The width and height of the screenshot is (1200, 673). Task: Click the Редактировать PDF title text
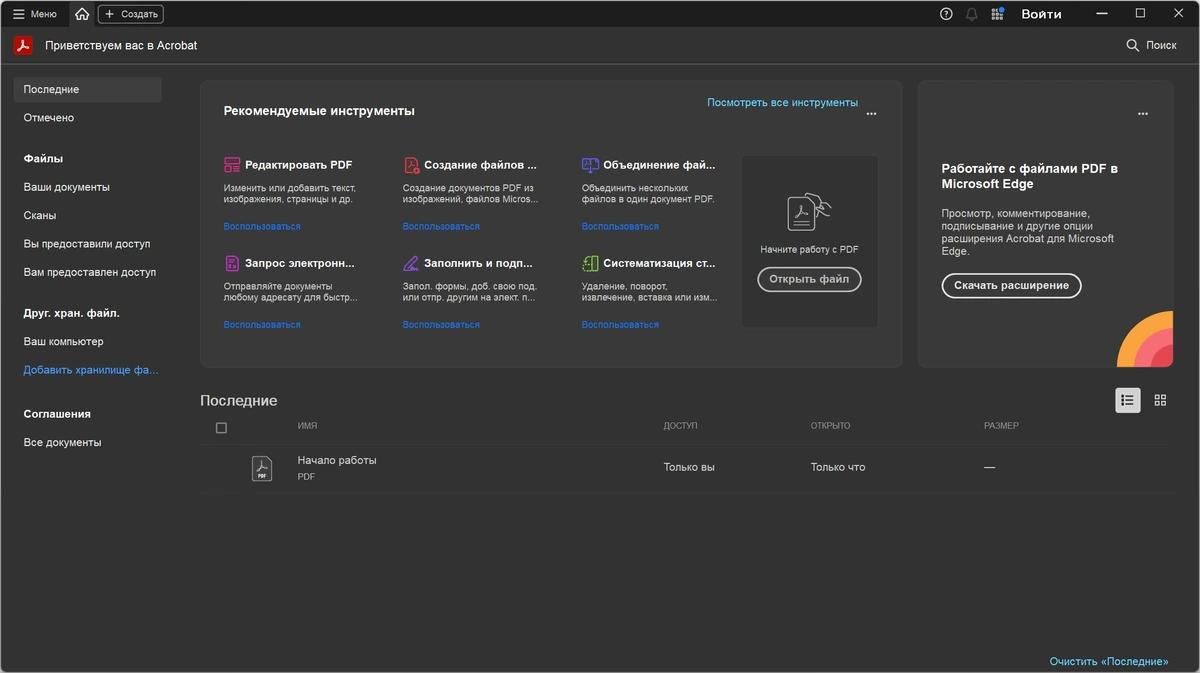point(299,165)
